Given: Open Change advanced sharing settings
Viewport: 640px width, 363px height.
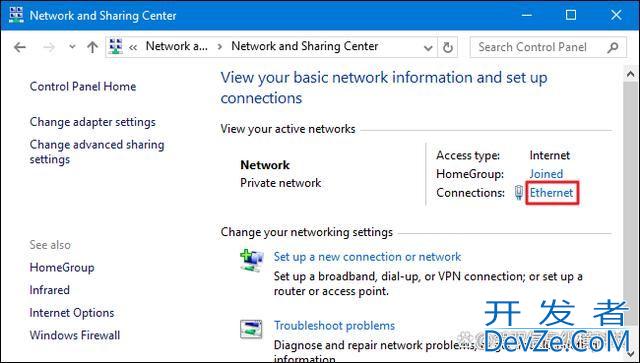Looking at the screenshot, I should pyautogui.click(x=97, y=151).
